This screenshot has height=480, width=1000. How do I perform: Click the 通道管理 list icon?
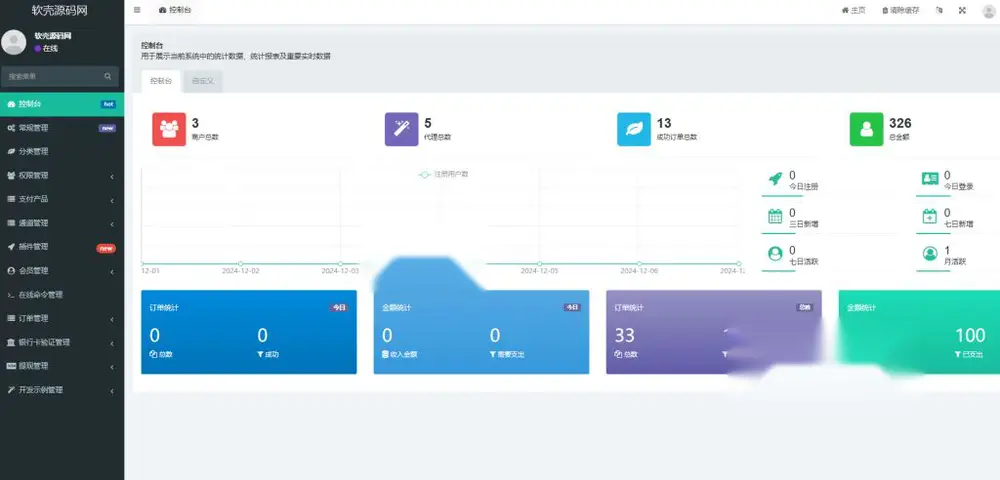11,223
